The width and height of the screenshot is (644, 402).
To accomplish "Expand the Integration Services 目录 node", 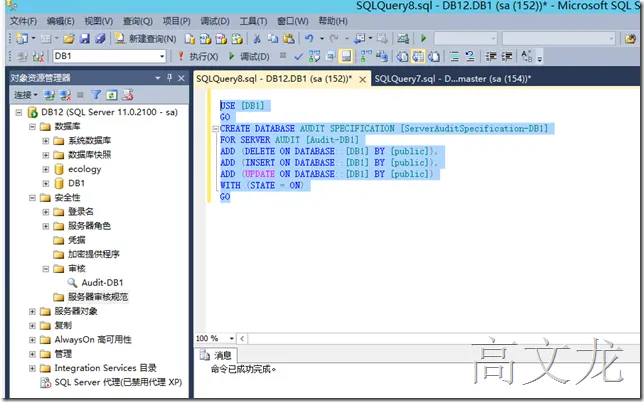I will (32, 368).
